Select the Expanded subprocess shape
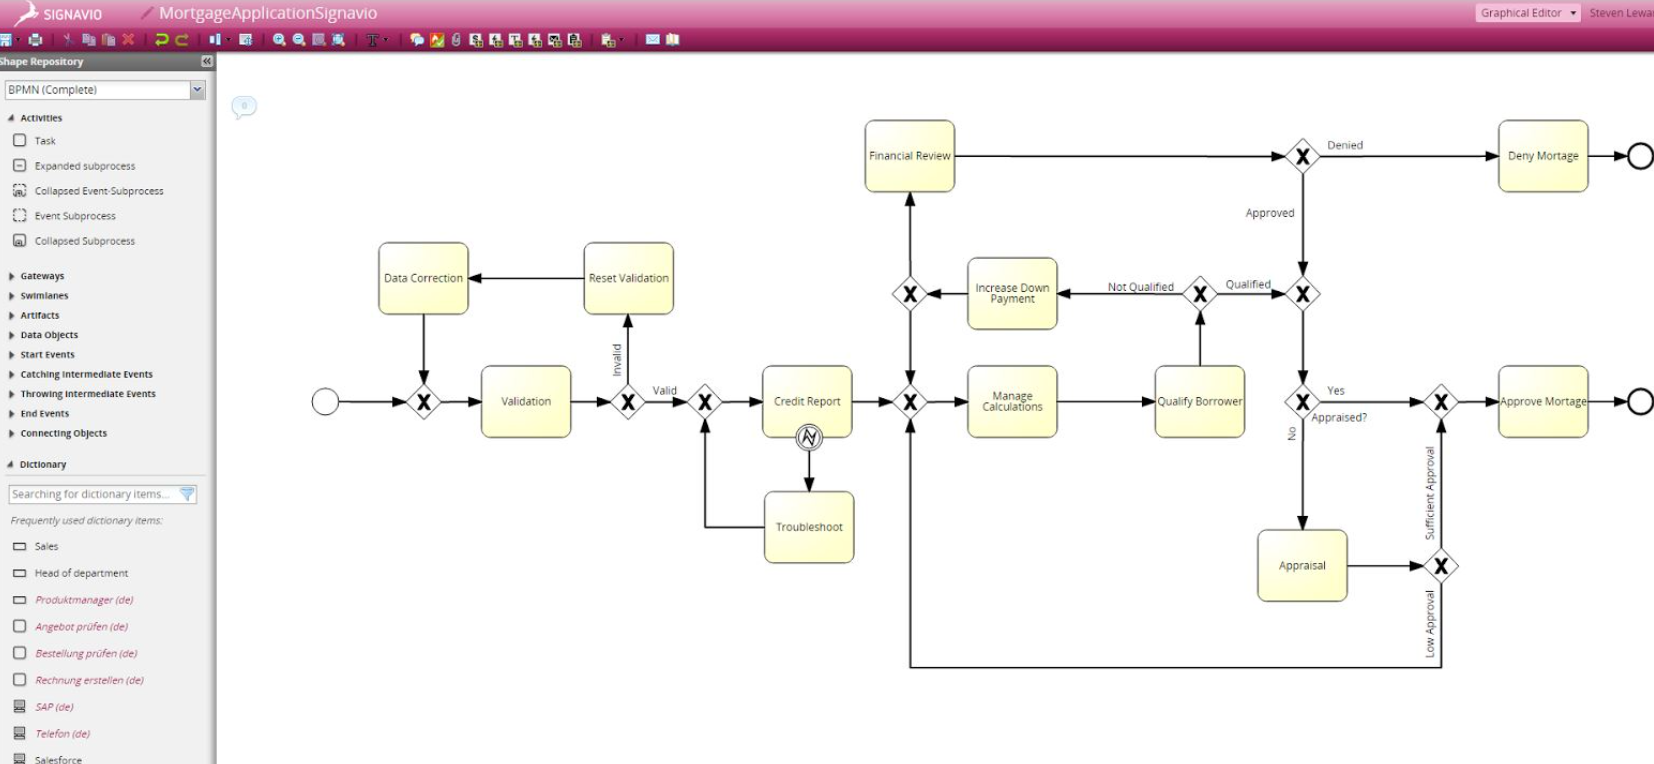 pyautogui.click(x=75, y=166)
